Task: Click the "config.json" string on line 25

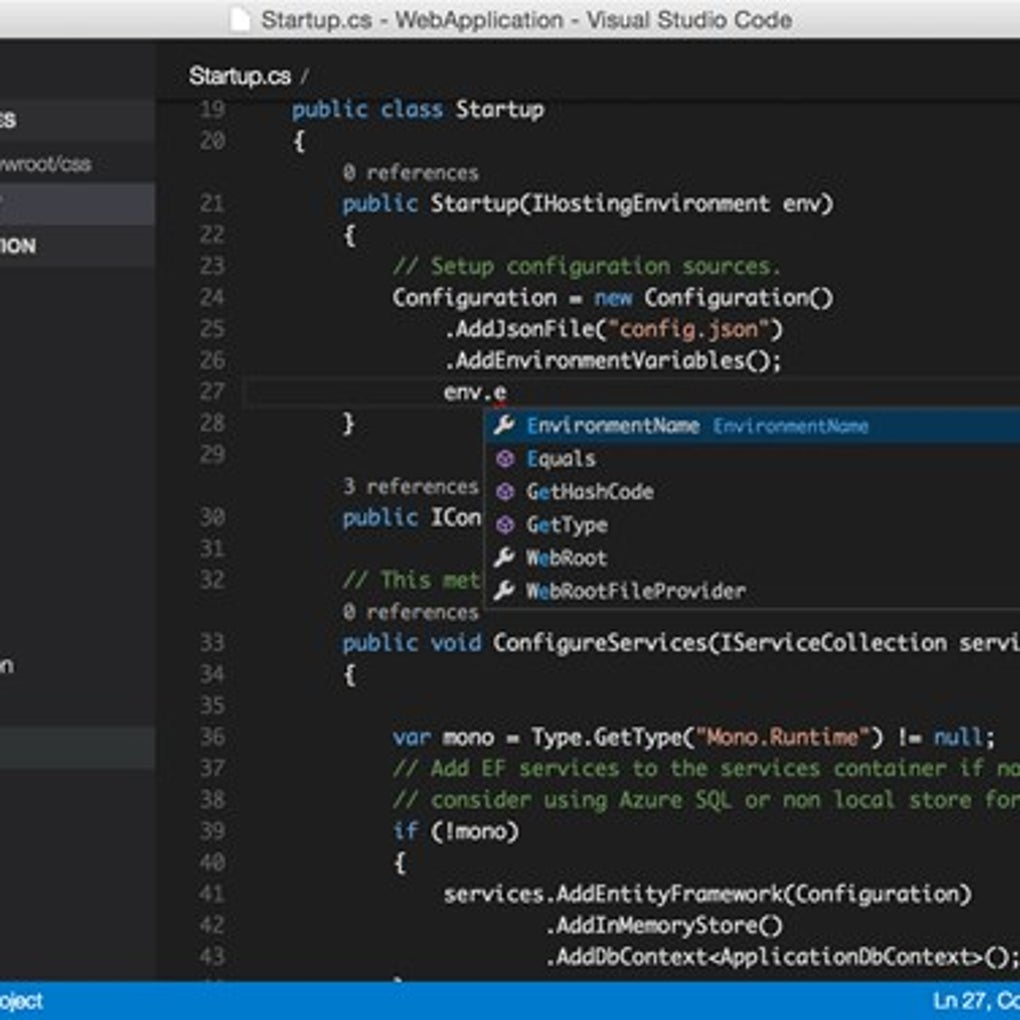Action: (x=688, y=329)
